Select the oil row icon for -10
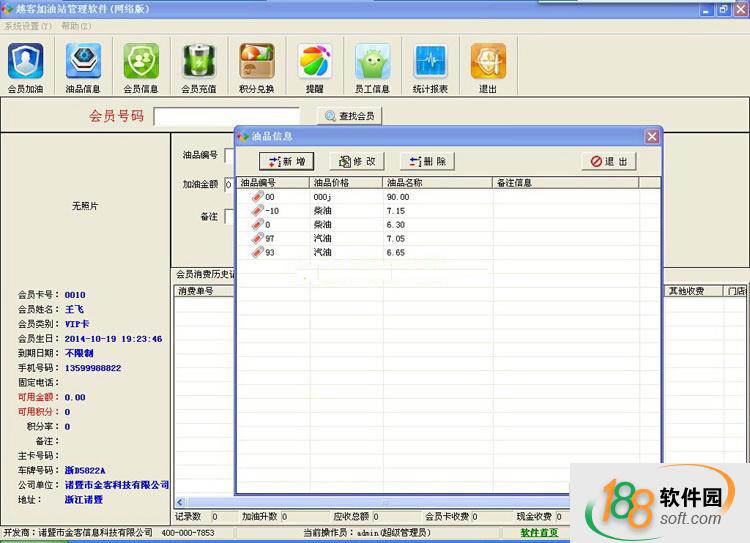Image resolution: width=750 pixels, height=543 pixels. click(258, 211)
